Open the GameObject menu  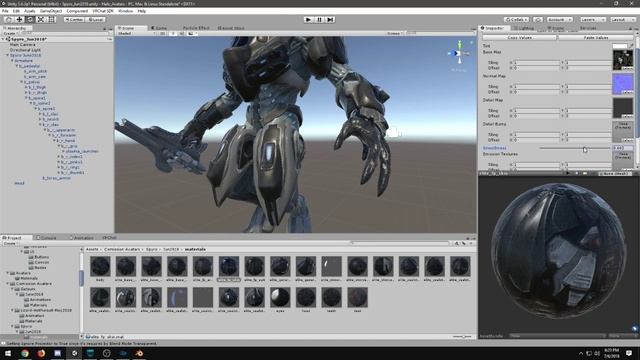point(51,11)
